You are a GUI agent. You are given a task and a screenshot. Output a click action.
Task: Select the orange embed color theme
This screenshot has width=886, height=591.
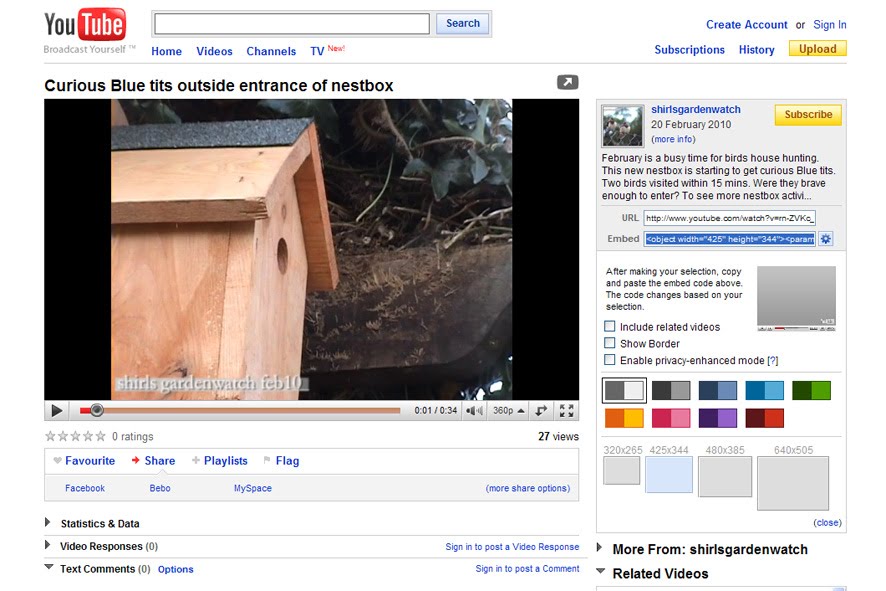point(624,418)
